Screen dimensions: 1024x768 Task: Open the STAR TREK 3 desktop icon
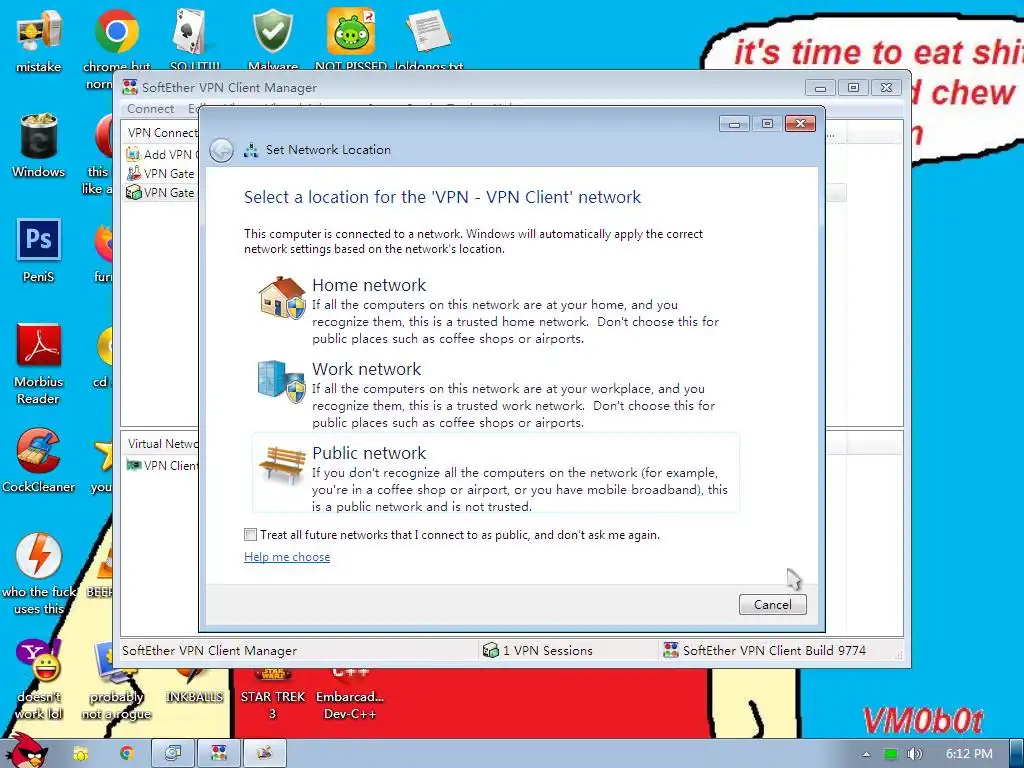tap(273, 676)
